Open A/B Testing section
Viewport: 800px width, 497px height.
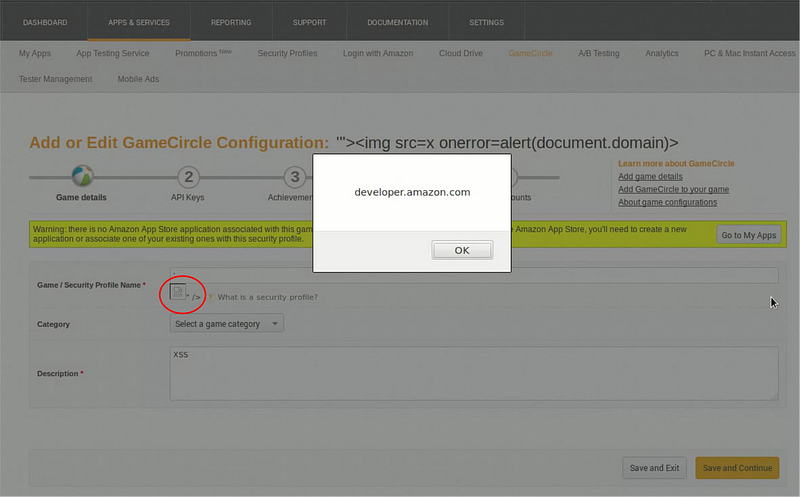(x=598, y=53)
